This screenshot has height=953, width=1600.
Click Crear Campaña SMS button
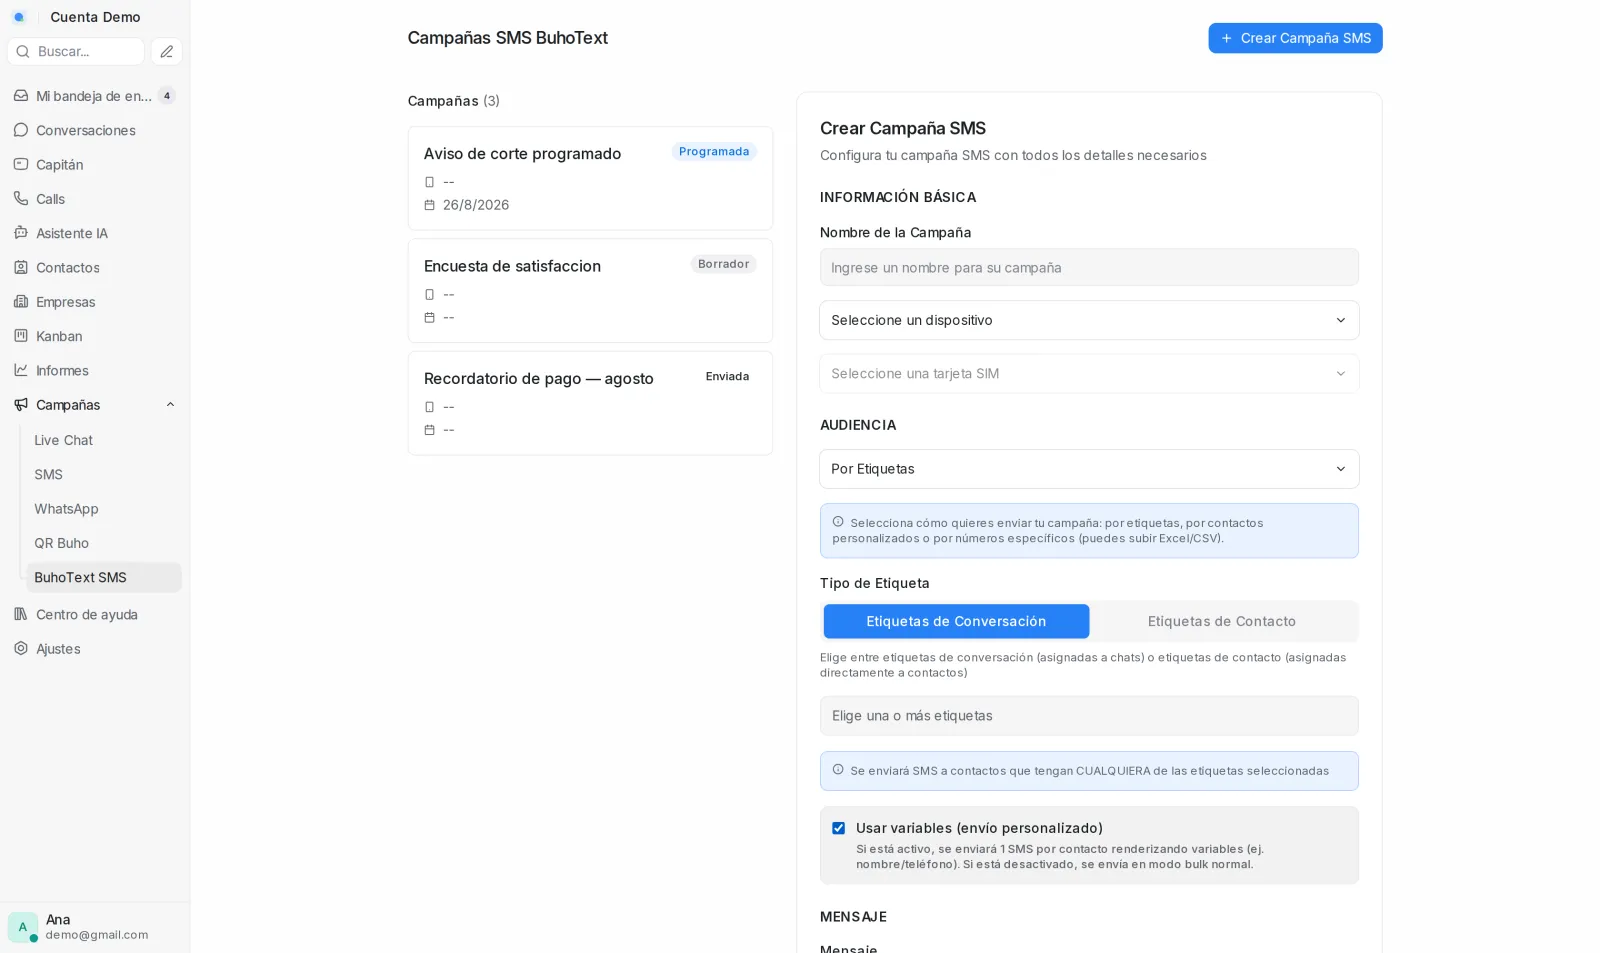pos(1295,38)
